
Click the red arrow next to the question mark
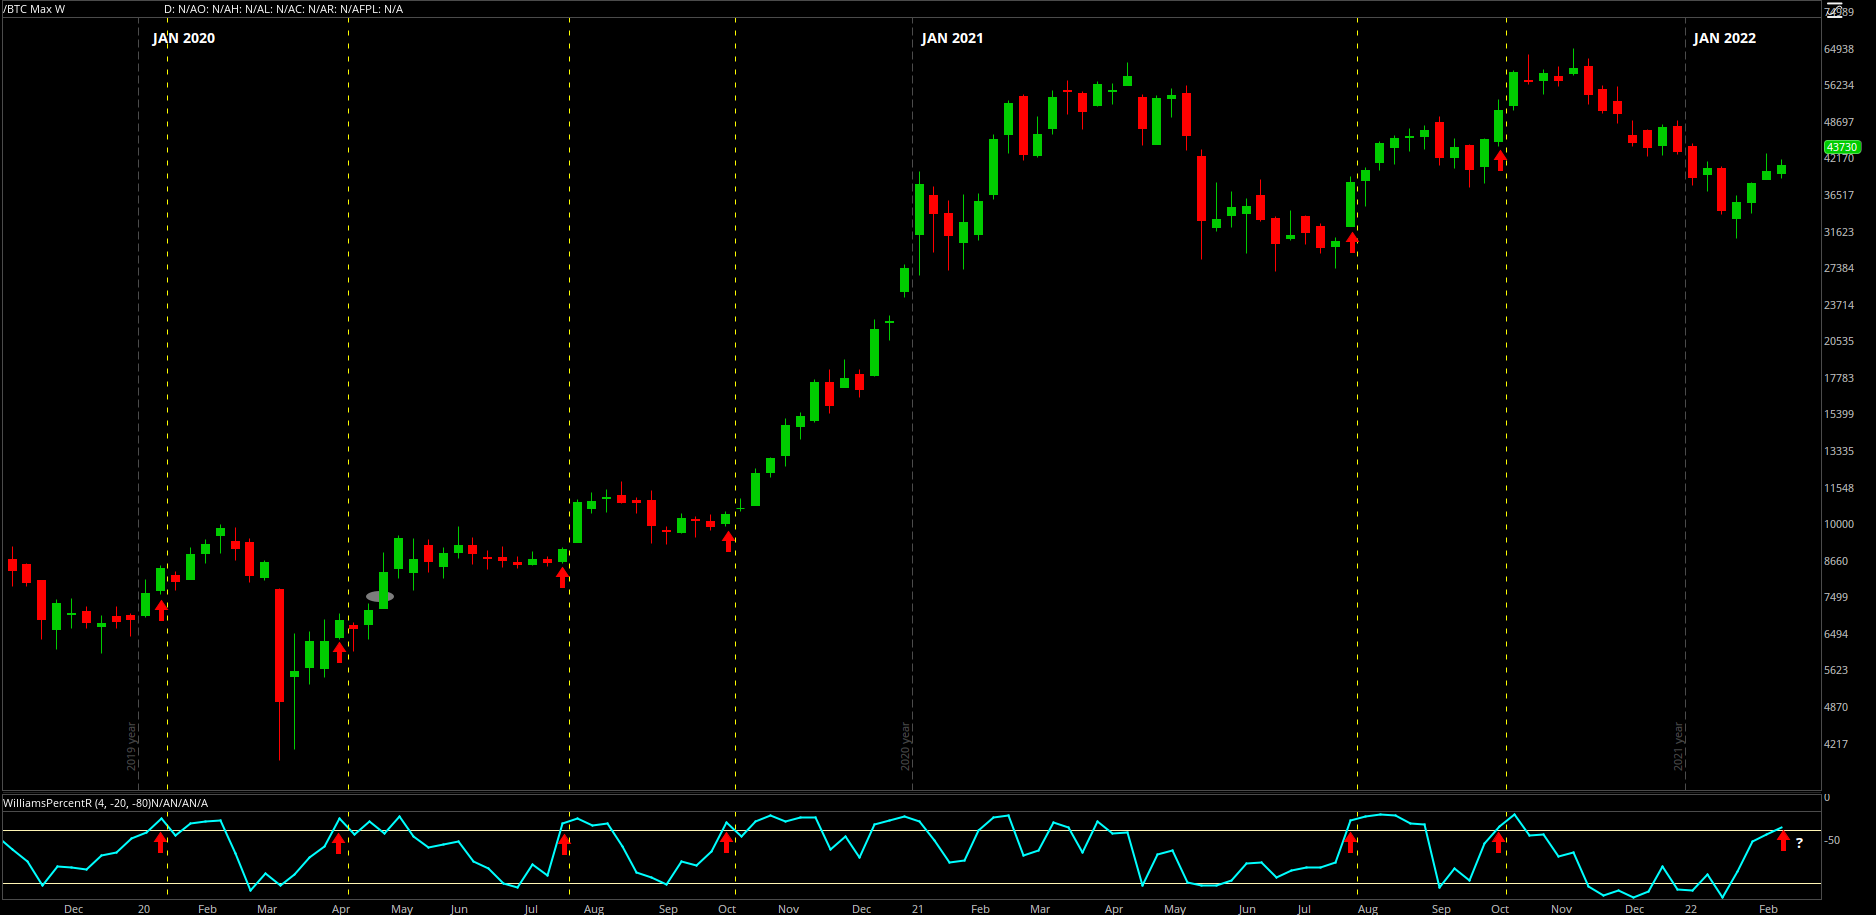tap(1783, 840)
